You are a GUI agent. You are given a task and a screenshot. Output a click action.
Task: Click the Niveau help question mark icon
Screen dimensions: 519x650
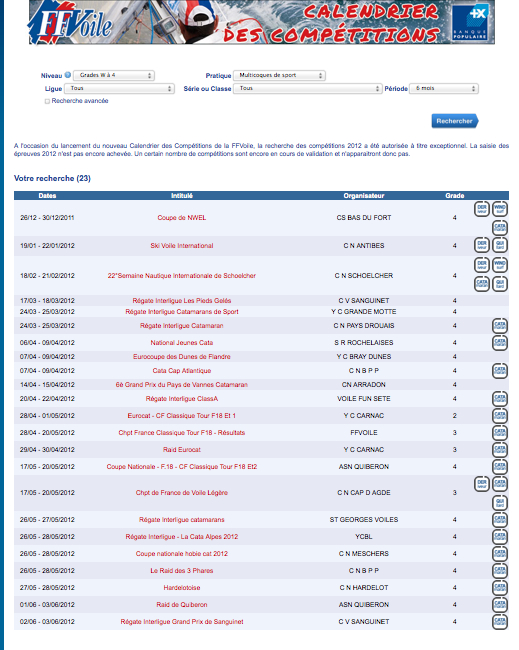(68, 75)
